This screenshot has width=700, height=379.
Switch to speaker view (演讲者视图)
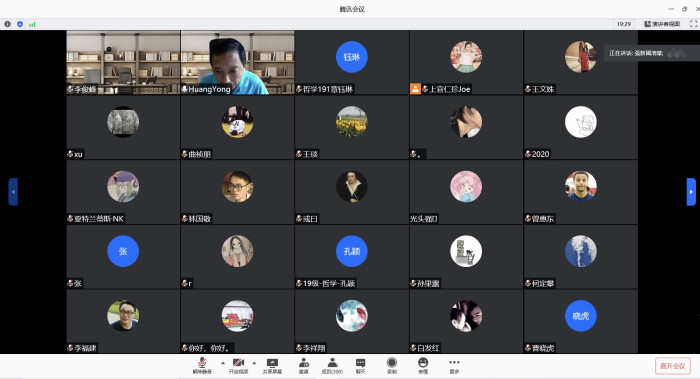pos(662,24)
